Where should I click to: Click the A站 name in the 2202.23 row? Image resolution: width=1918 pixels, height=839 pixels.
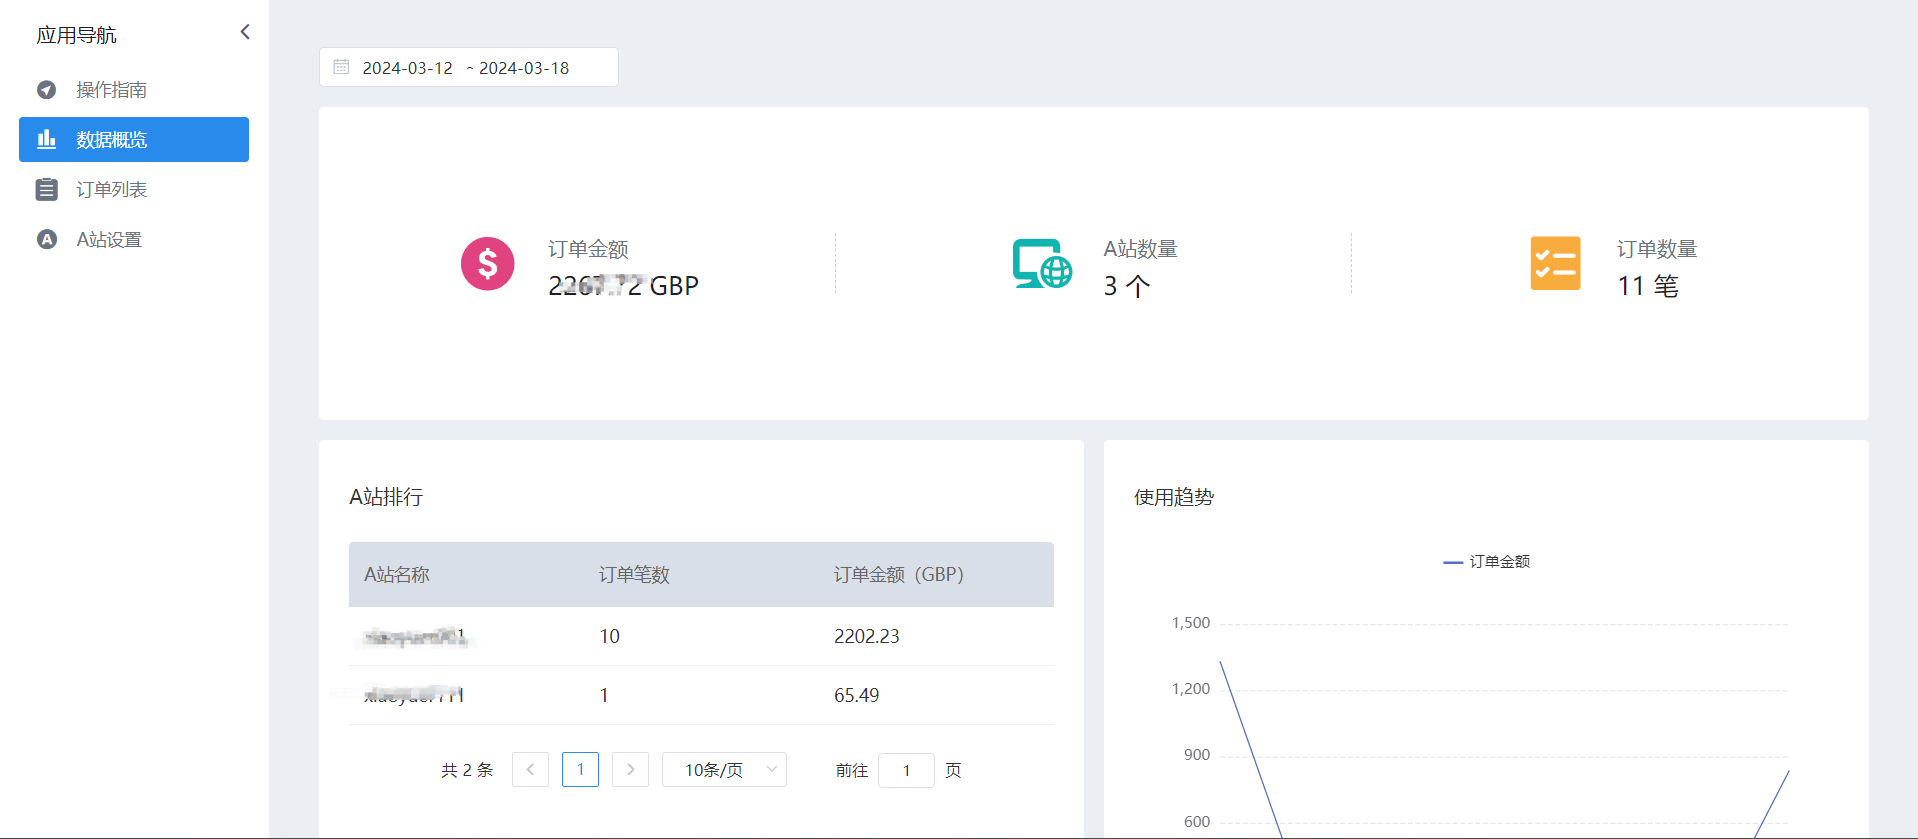pos(415,637)
